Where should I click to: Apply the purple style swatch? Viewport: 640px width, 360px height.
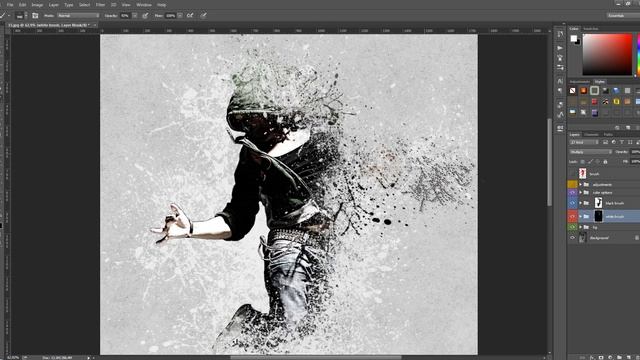[595, 112]
